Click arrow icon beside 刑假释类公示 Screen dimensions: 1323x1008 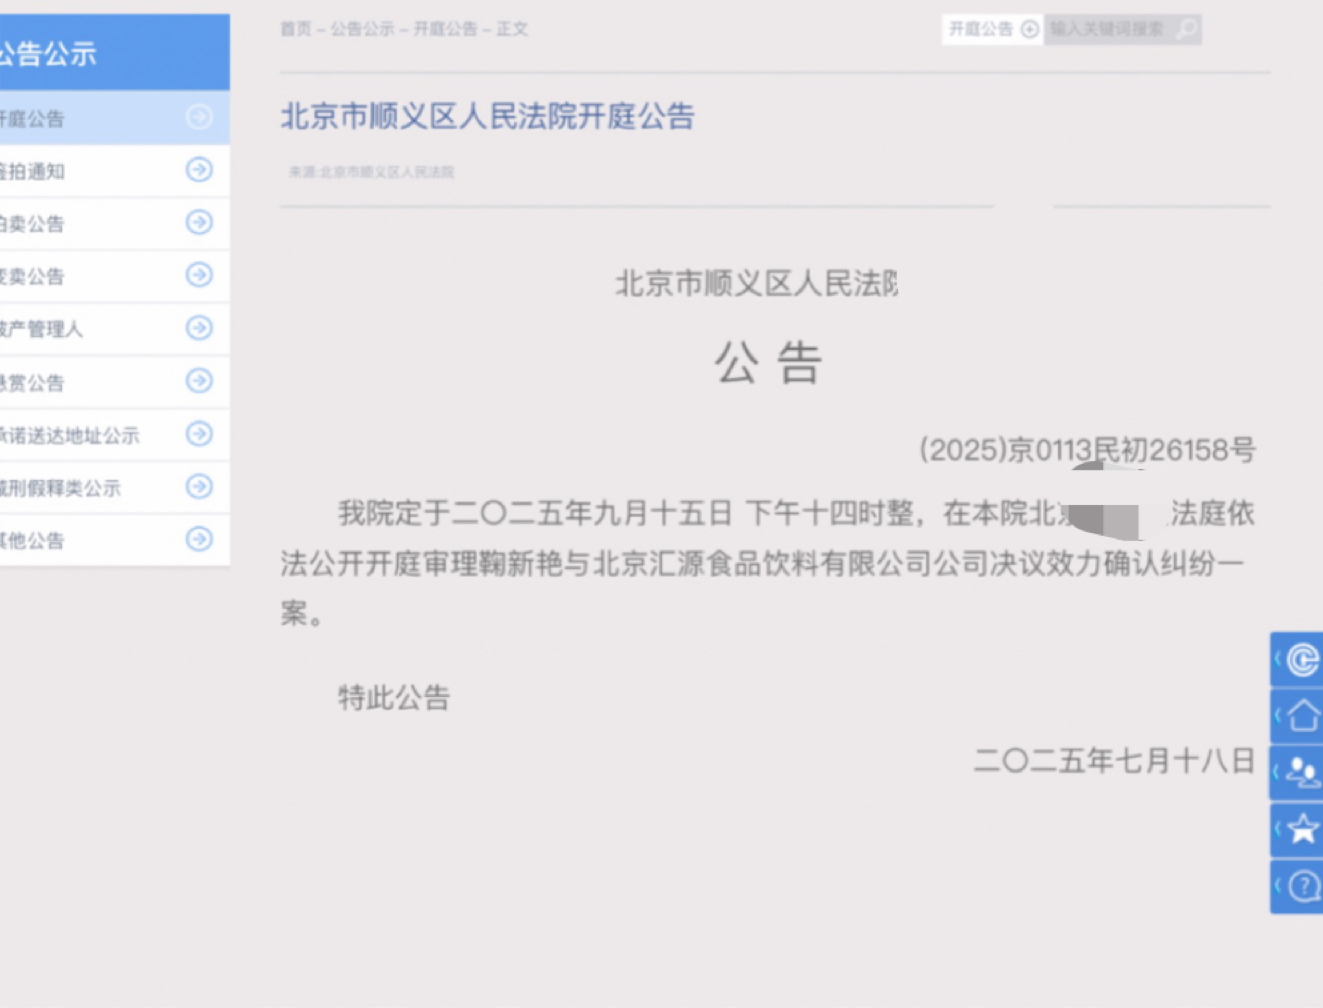200,487
